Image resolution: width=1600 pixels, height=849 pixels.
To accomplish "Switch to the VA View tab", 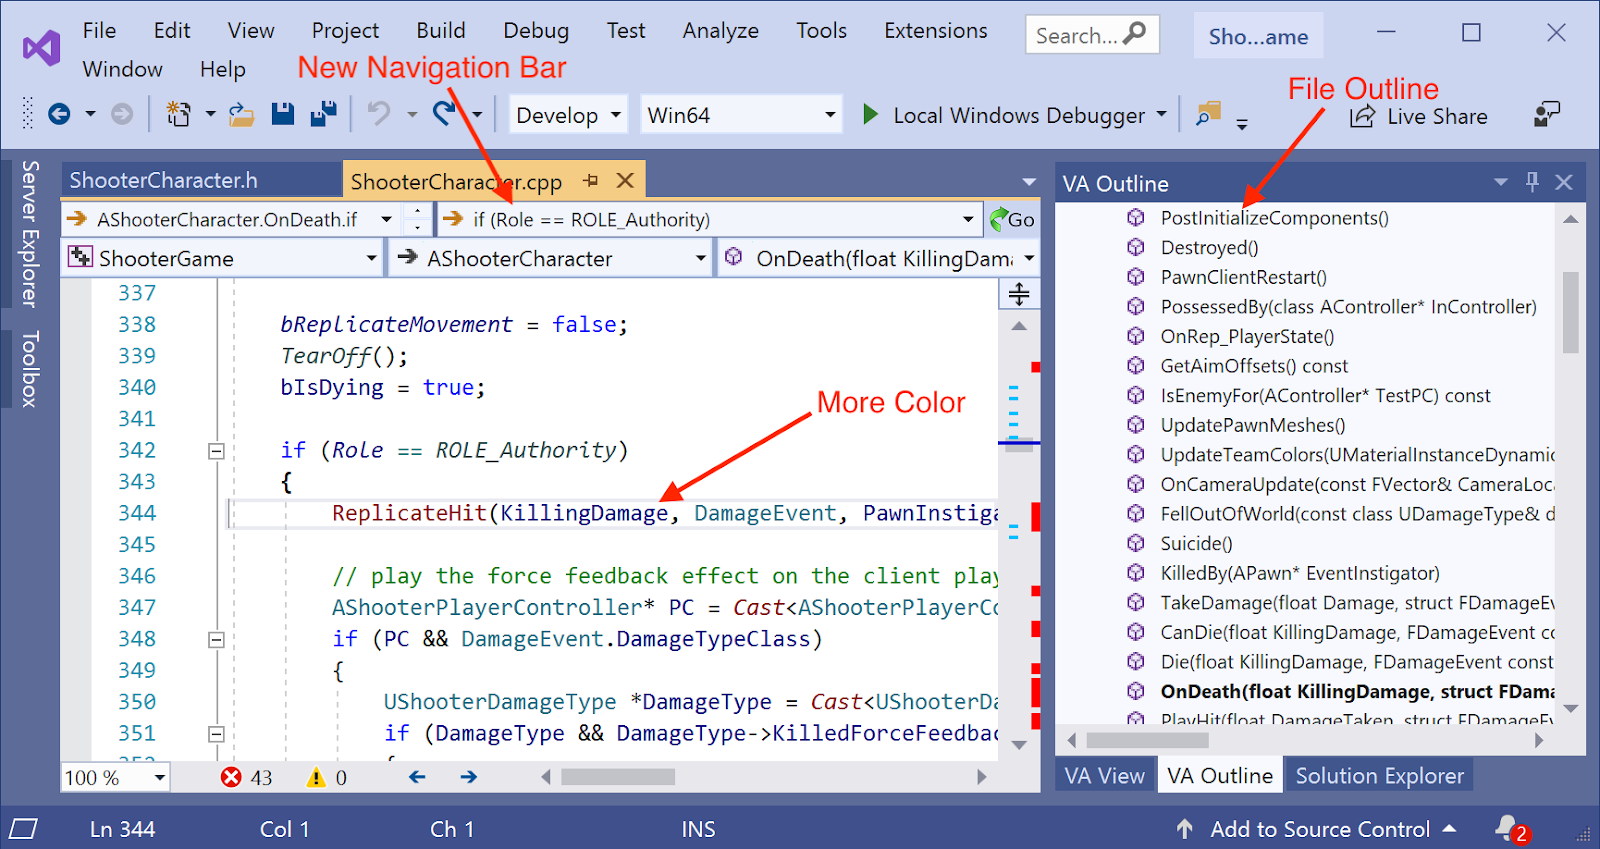I will (x=1104, y=775).
